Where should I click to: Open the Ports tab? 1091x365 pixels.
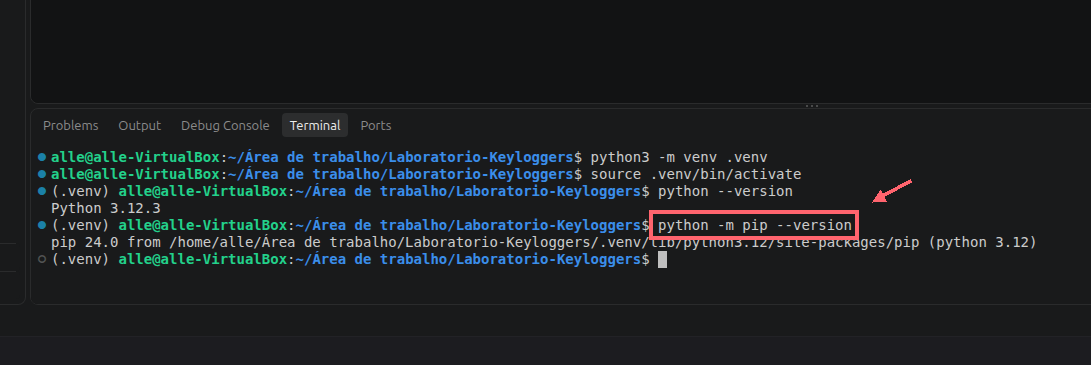pos(376,126)
